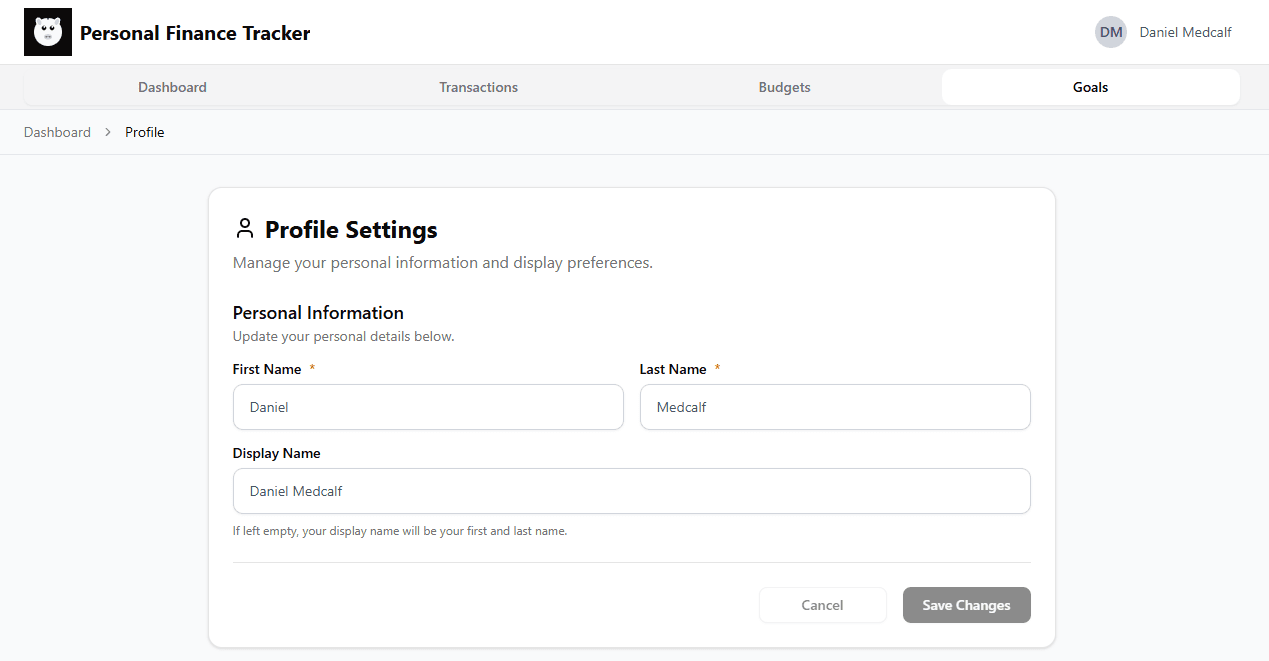Click the First Name field label

(267, 369)
